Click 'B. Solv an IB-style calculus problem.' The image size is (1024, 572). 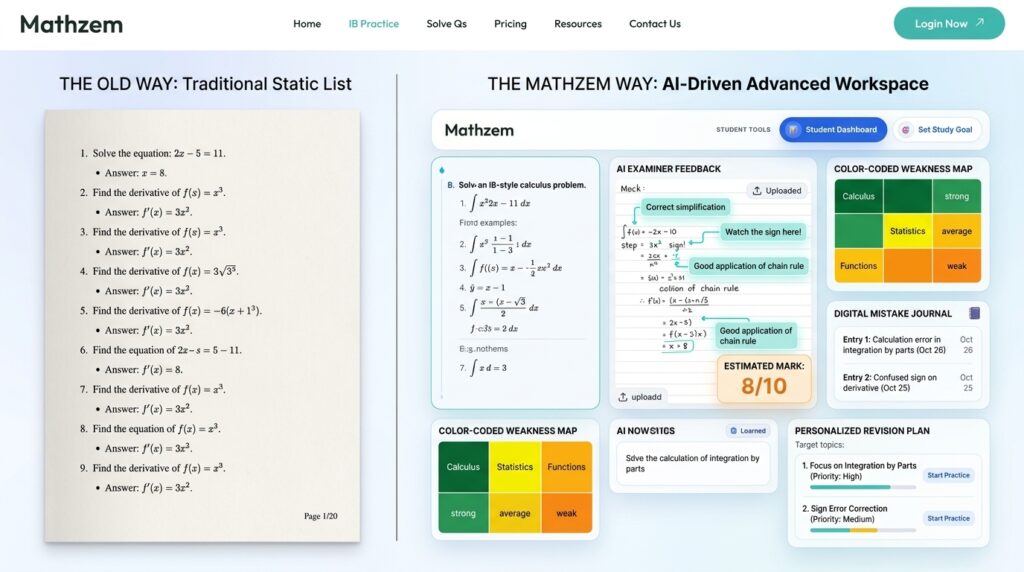pyautogui.click(x=517, y=185)
